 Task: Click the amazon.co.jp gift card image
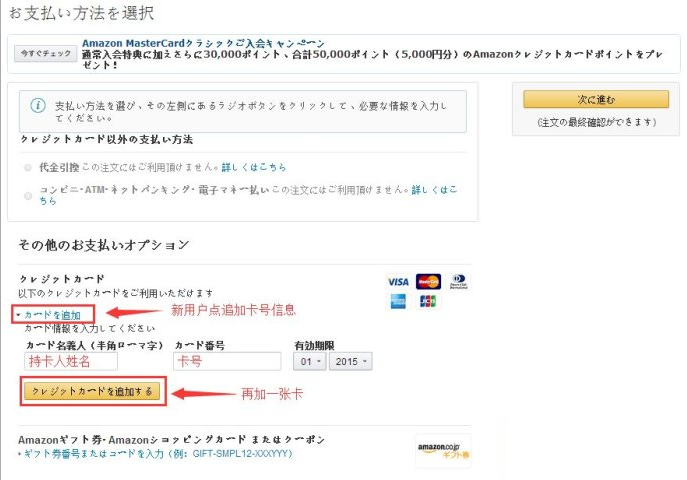tap(442, 452)
